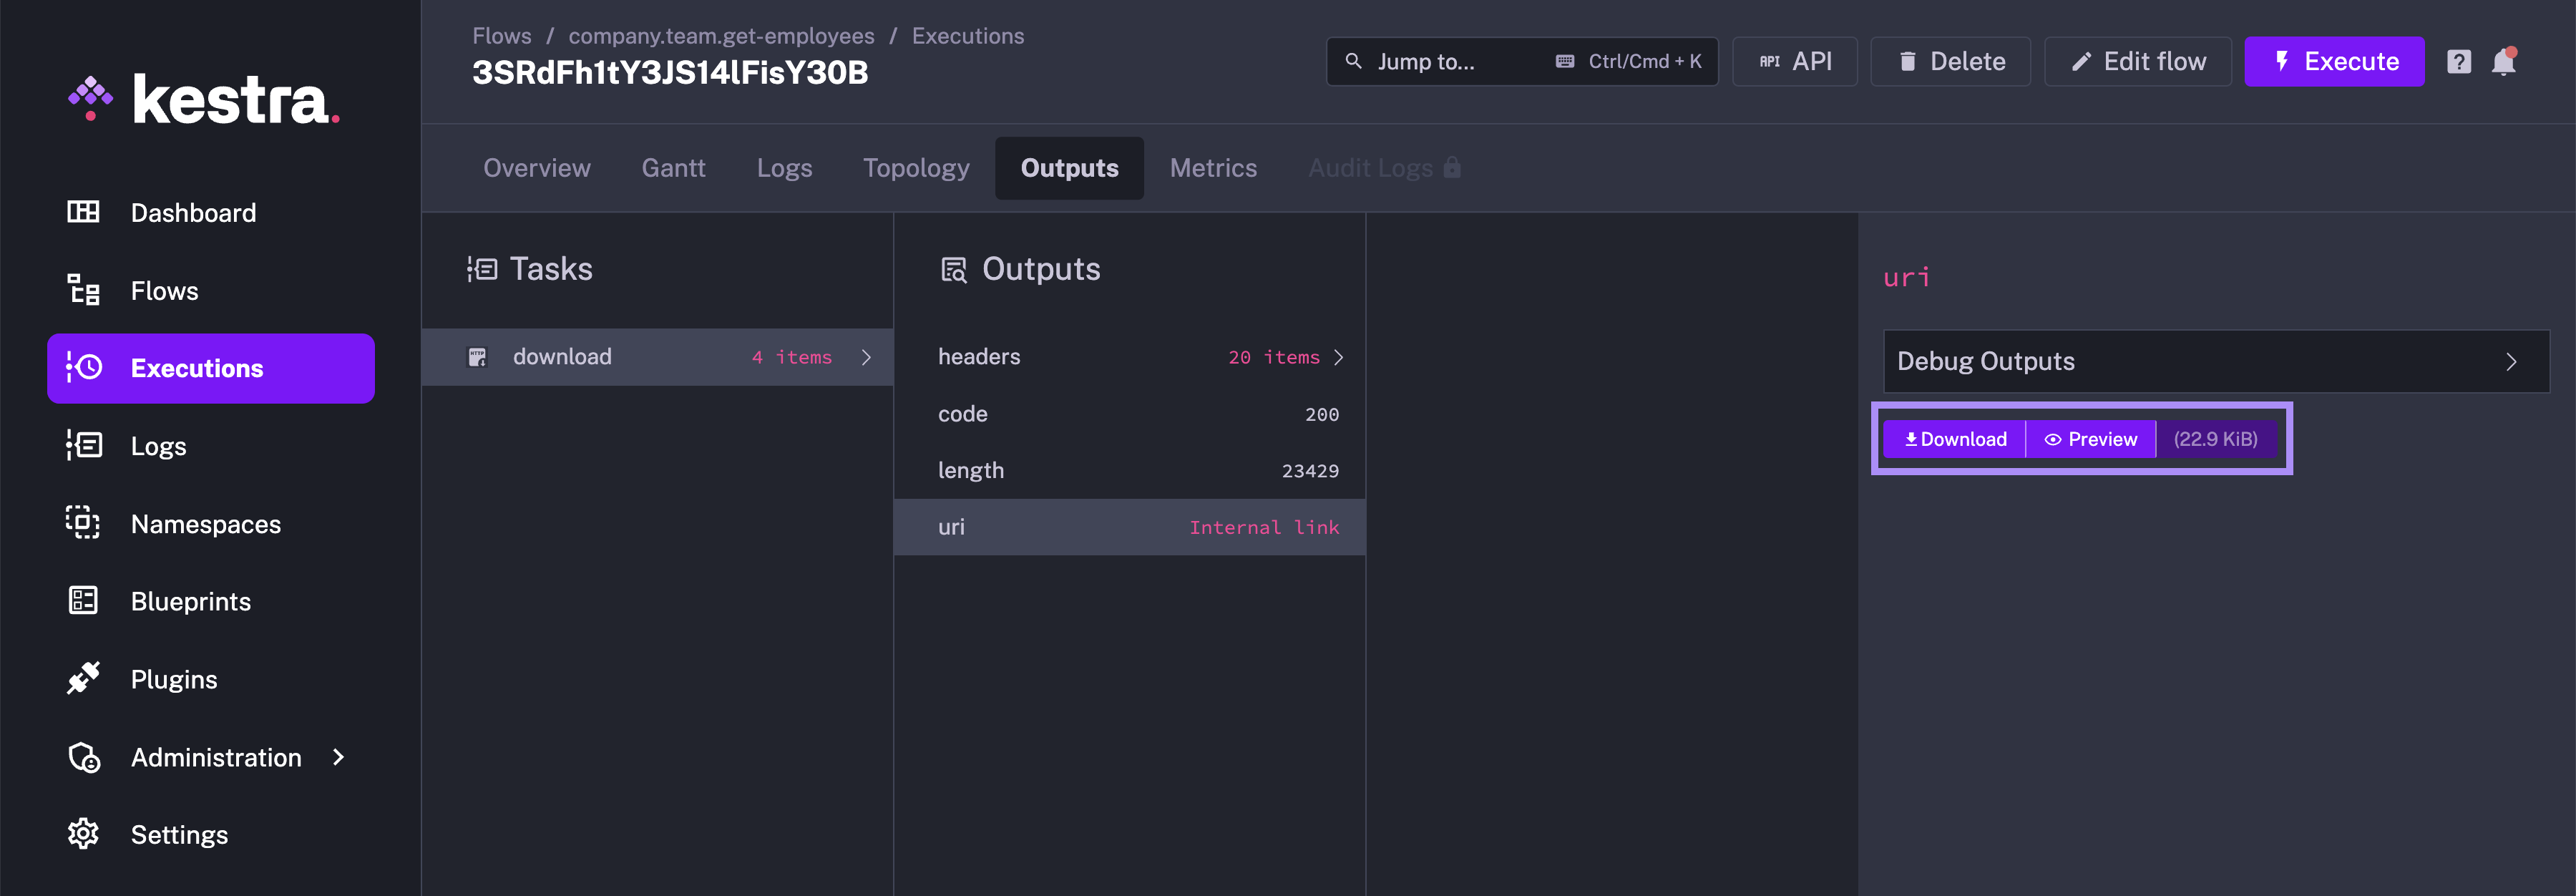Open Settings gear icon in sidebar
Viewport: 2576px width, 896px height.
tap(83, 834)
